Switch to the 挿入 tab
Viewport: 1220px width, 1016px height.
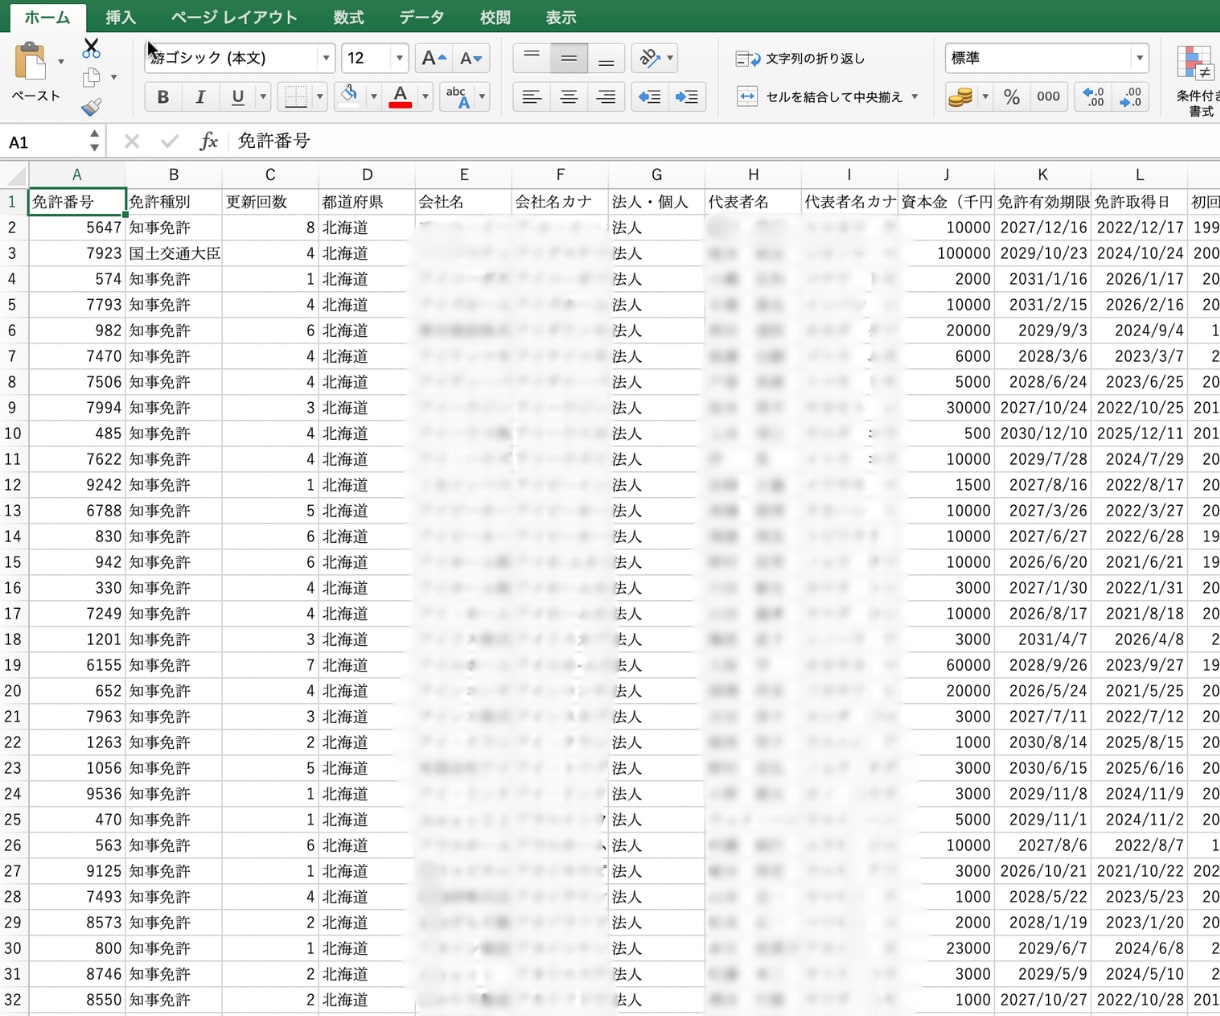tap(120, 17)
